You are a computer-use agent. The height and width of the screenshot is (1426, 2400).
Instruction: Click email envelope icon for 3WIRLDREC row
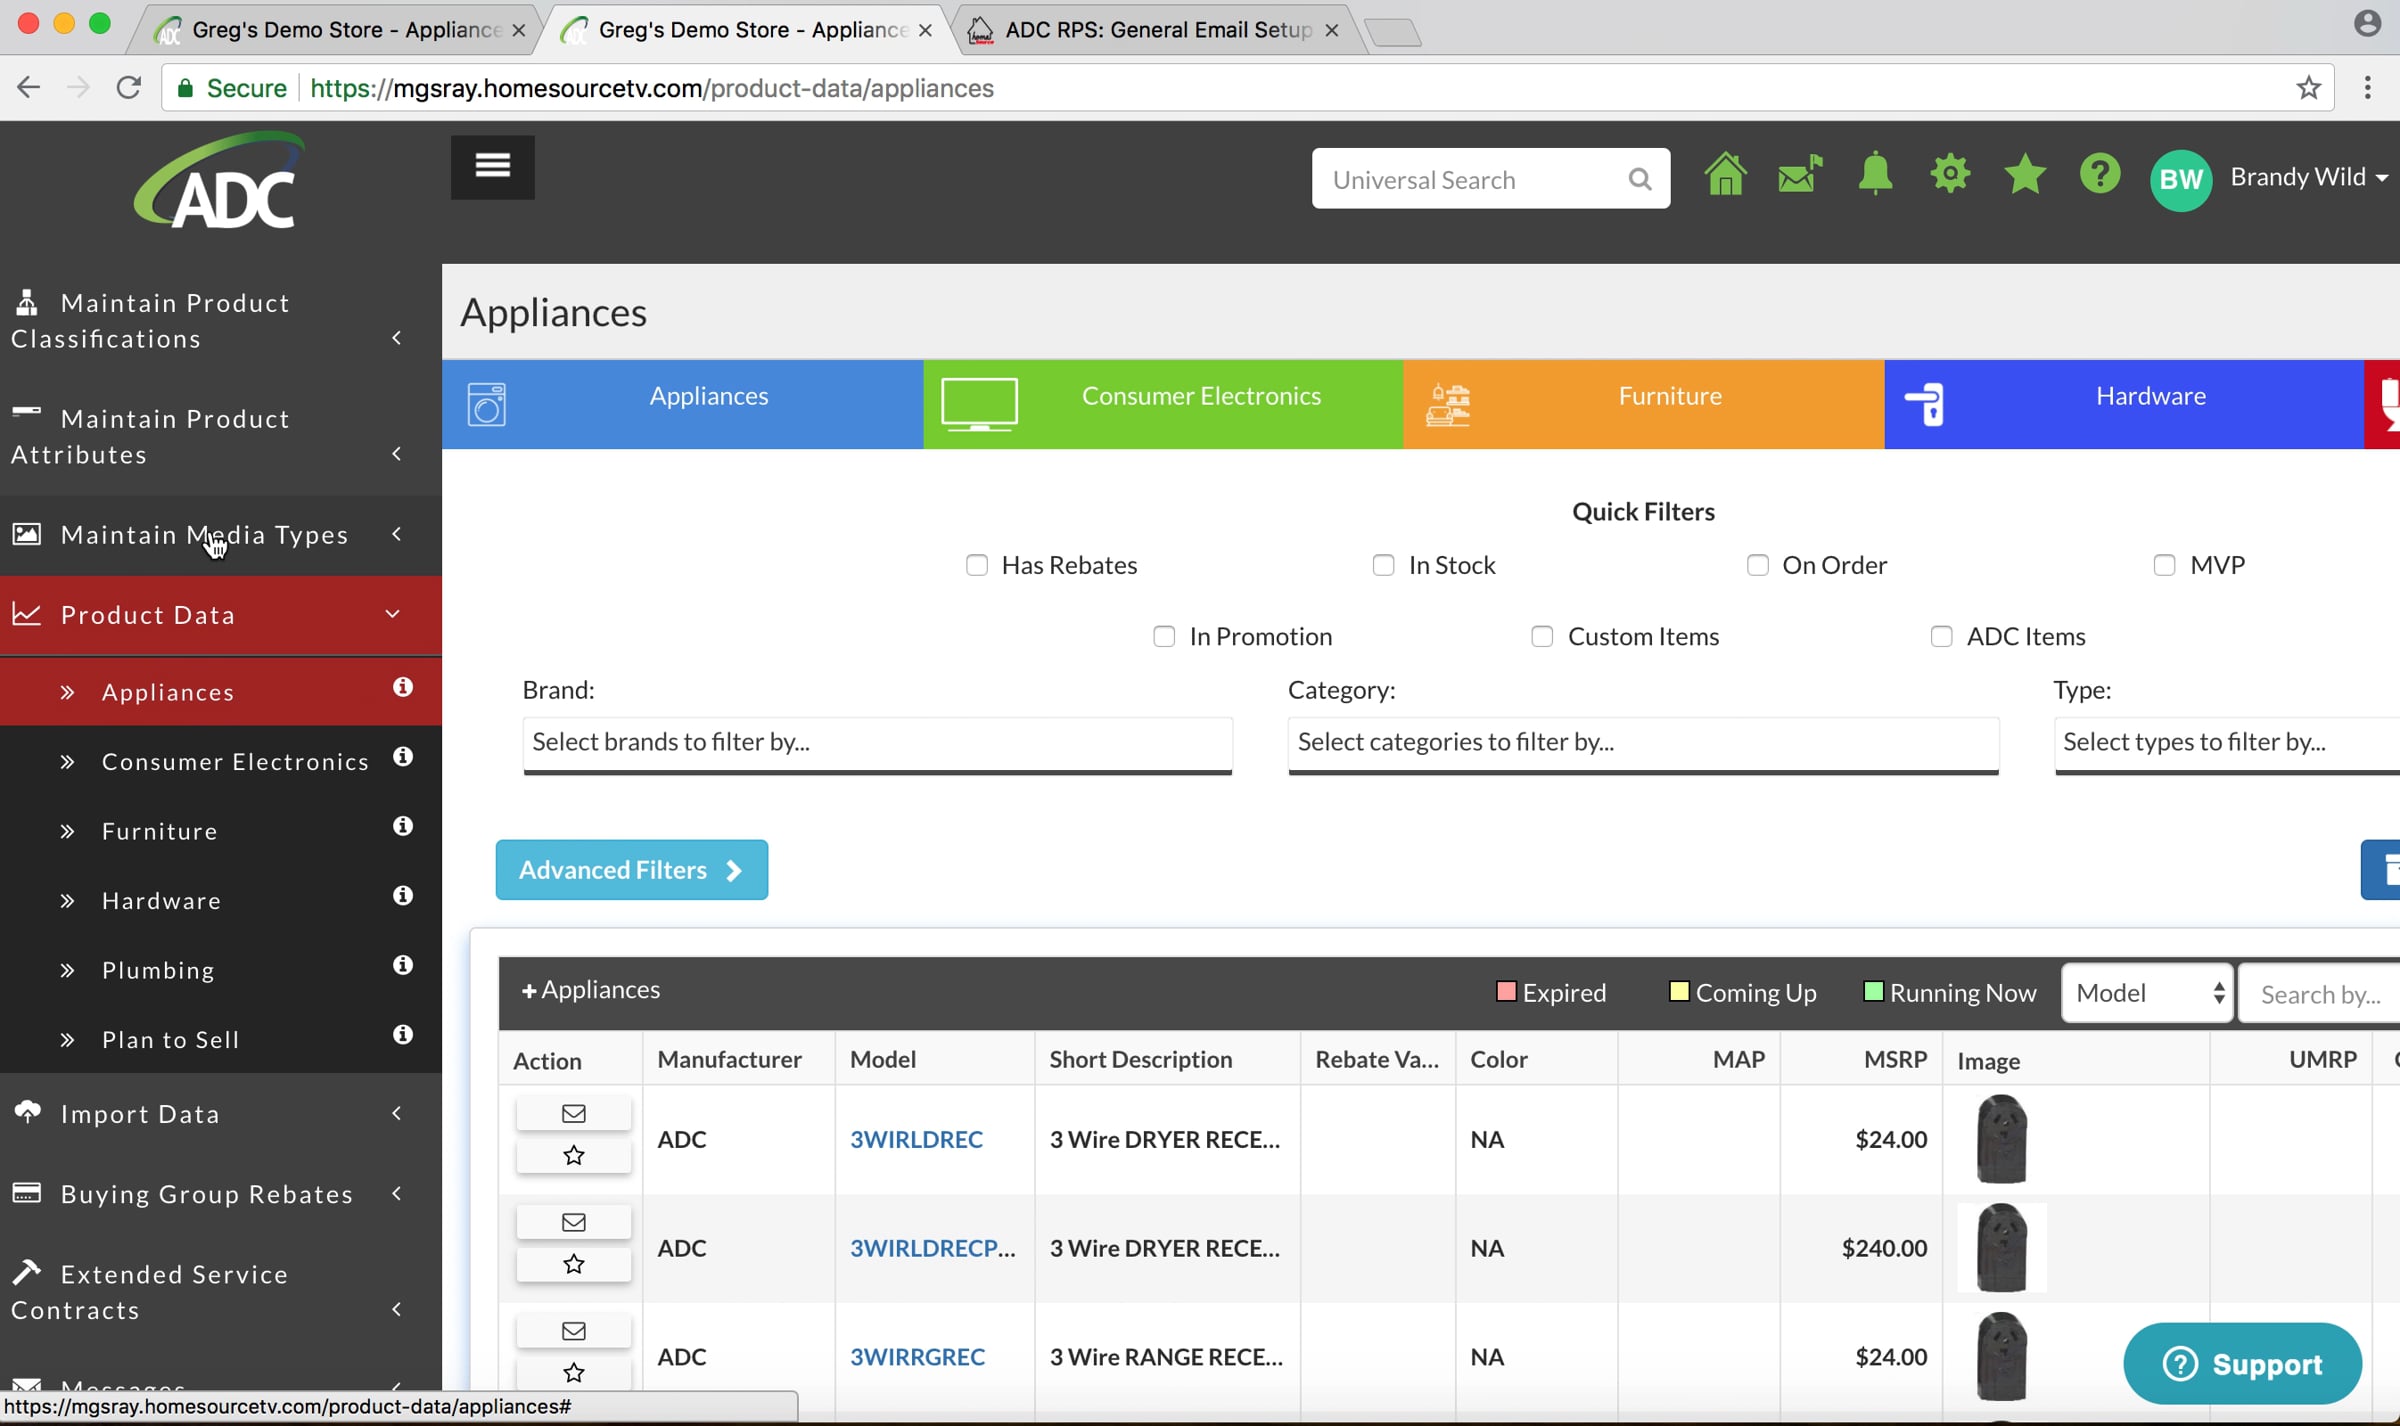573,1113
